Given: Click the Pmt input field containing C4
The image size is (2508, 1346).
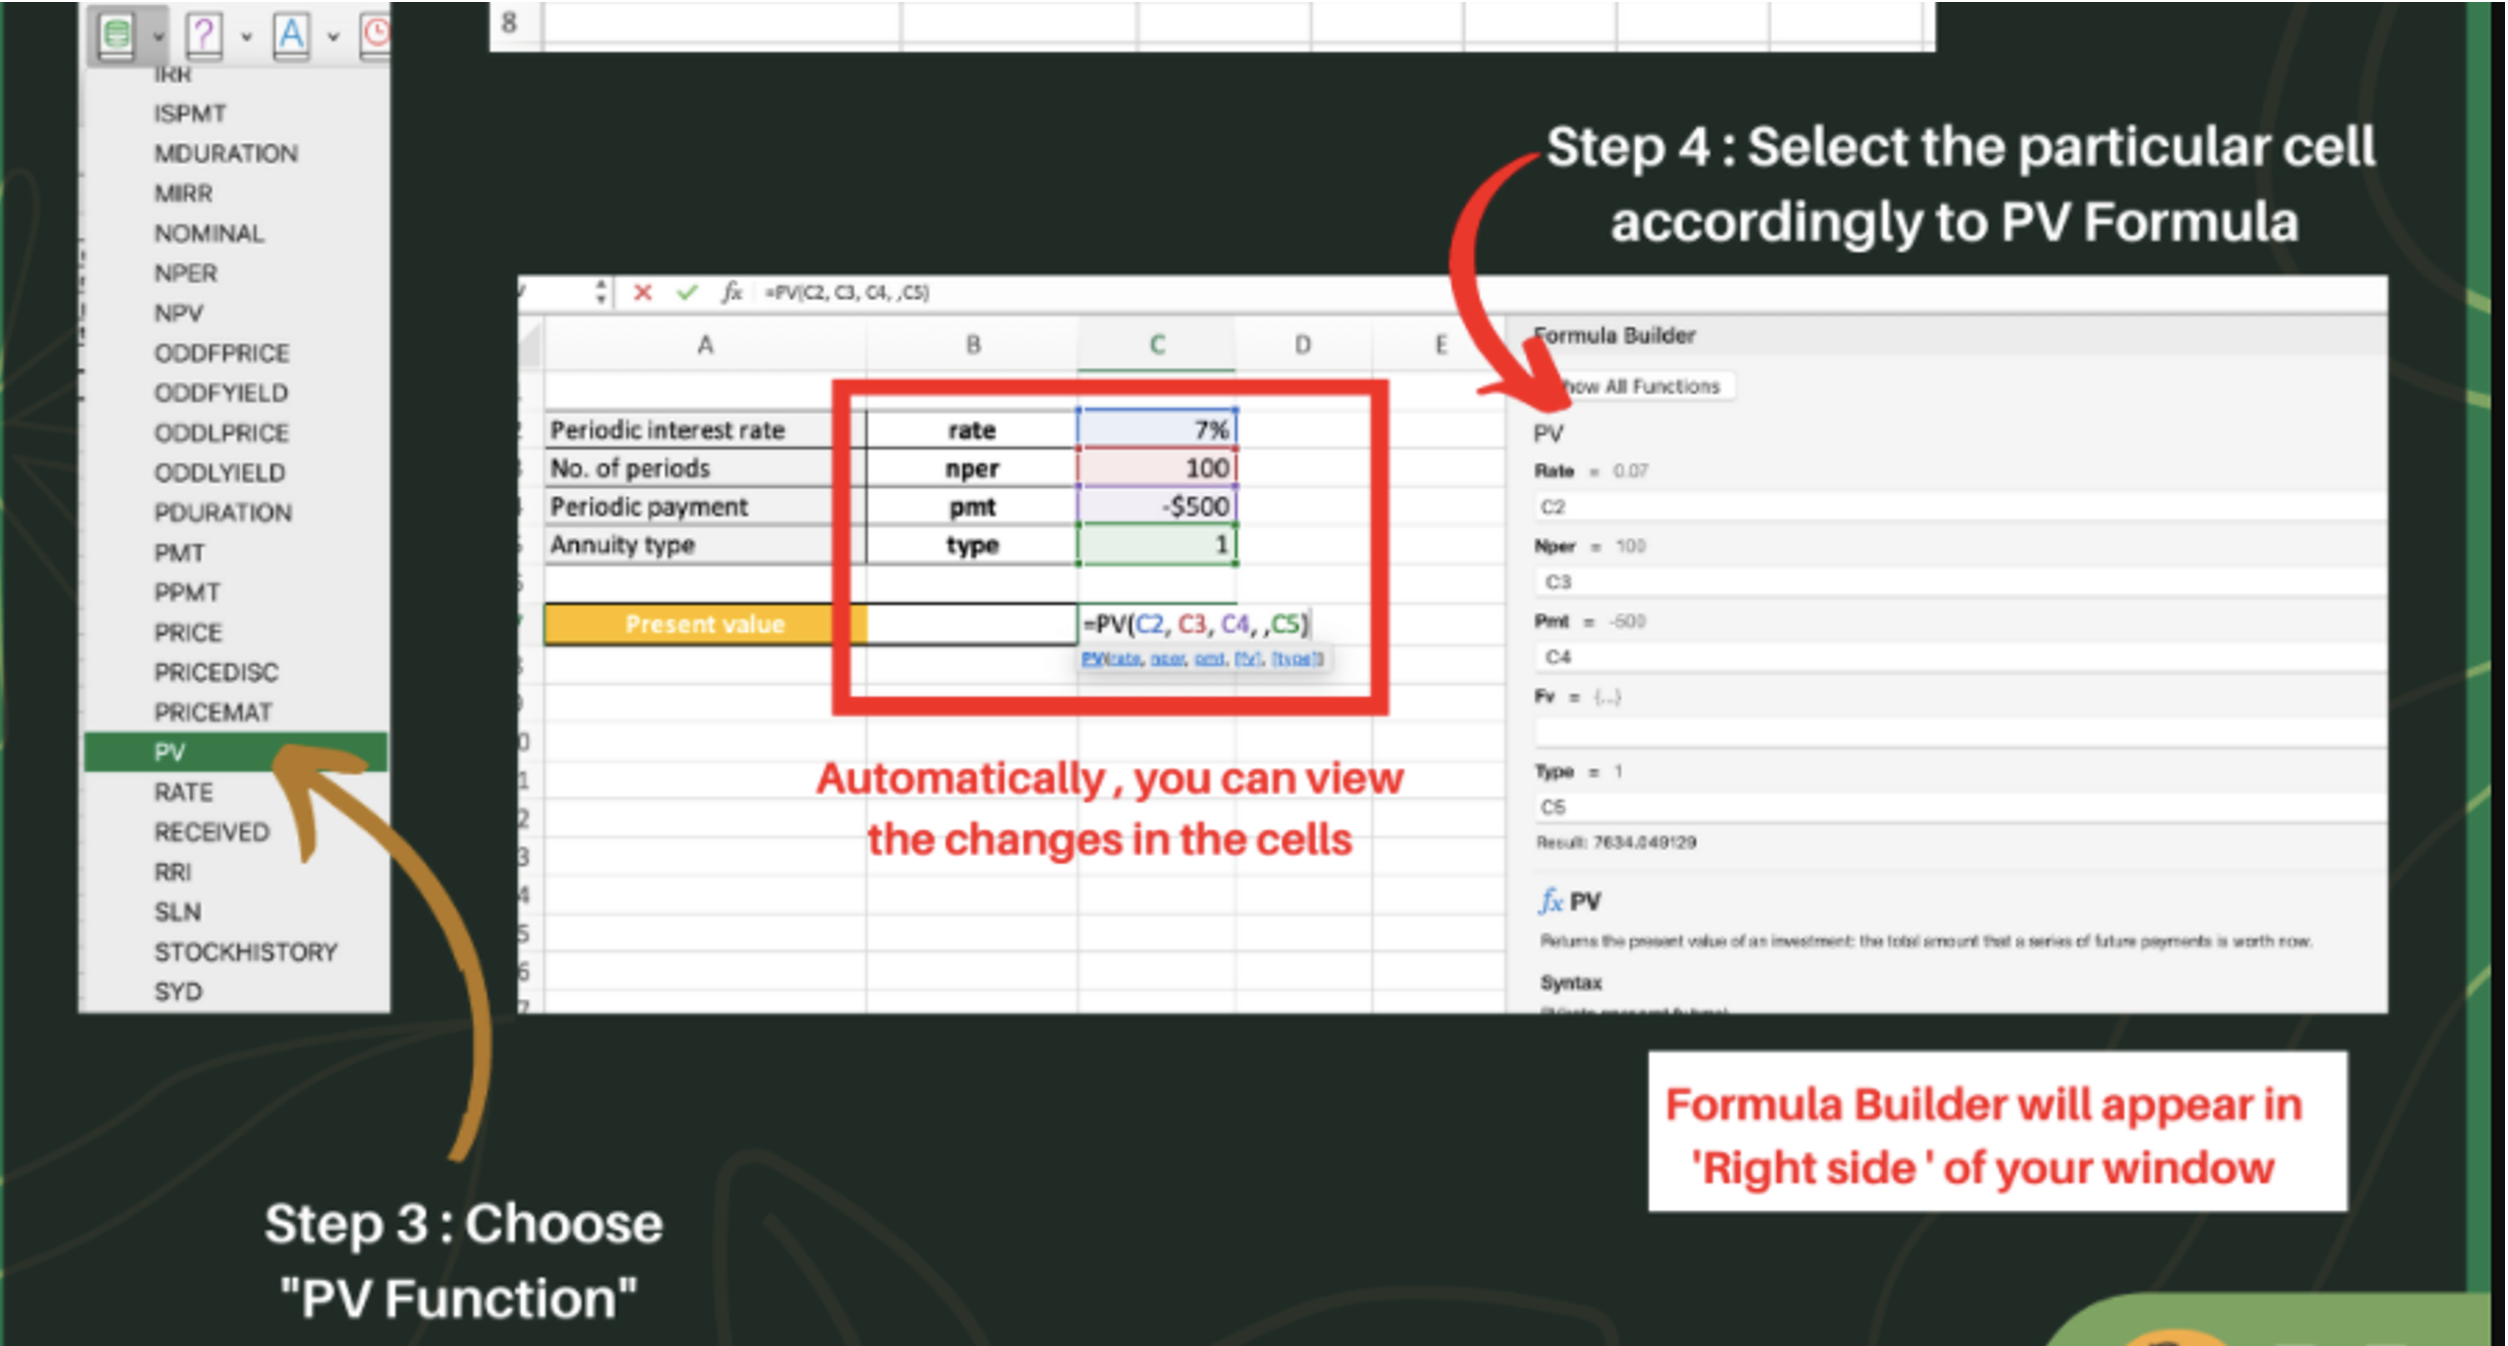Looking at the screenshot, I should click(x=1960, y=657).
